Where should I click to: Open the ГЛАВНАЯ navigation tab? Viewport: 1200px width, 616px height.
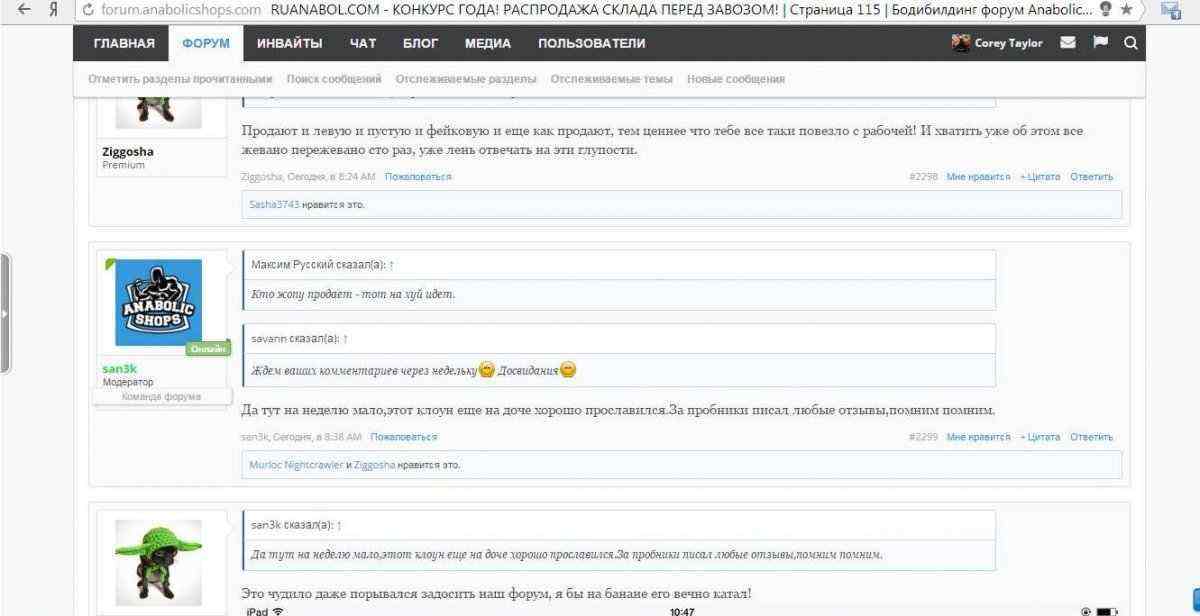124,43
